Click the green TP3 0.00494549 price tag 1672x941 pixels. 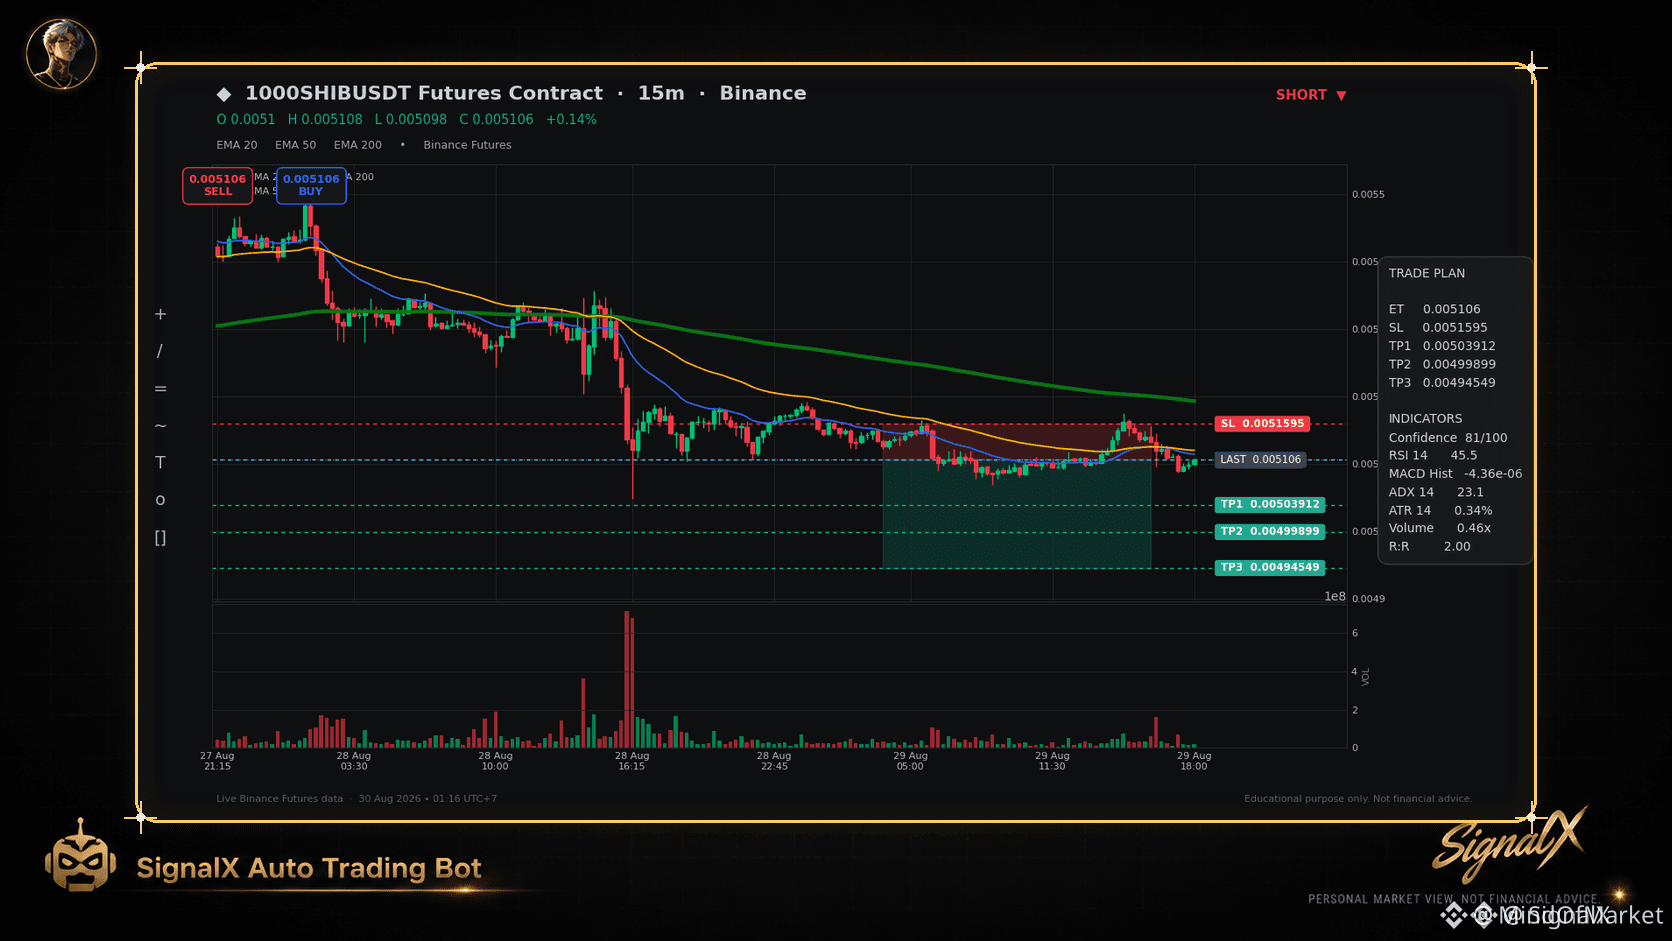[1270, 568]
